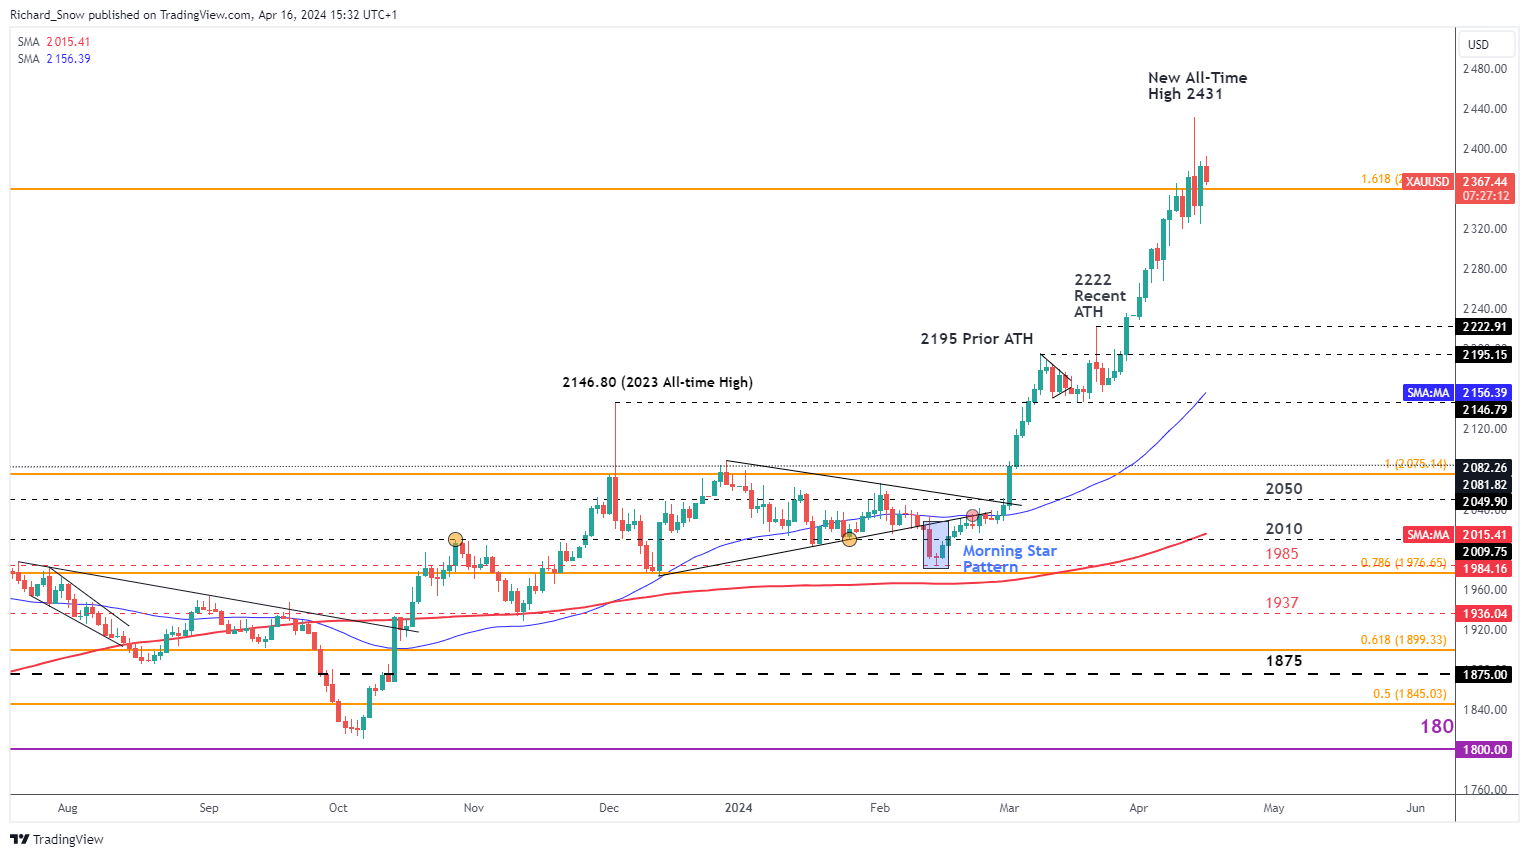Select the red SMA 2015.41 legend entry
This screenshot has width=1529, height=857.
pos(54,42)
